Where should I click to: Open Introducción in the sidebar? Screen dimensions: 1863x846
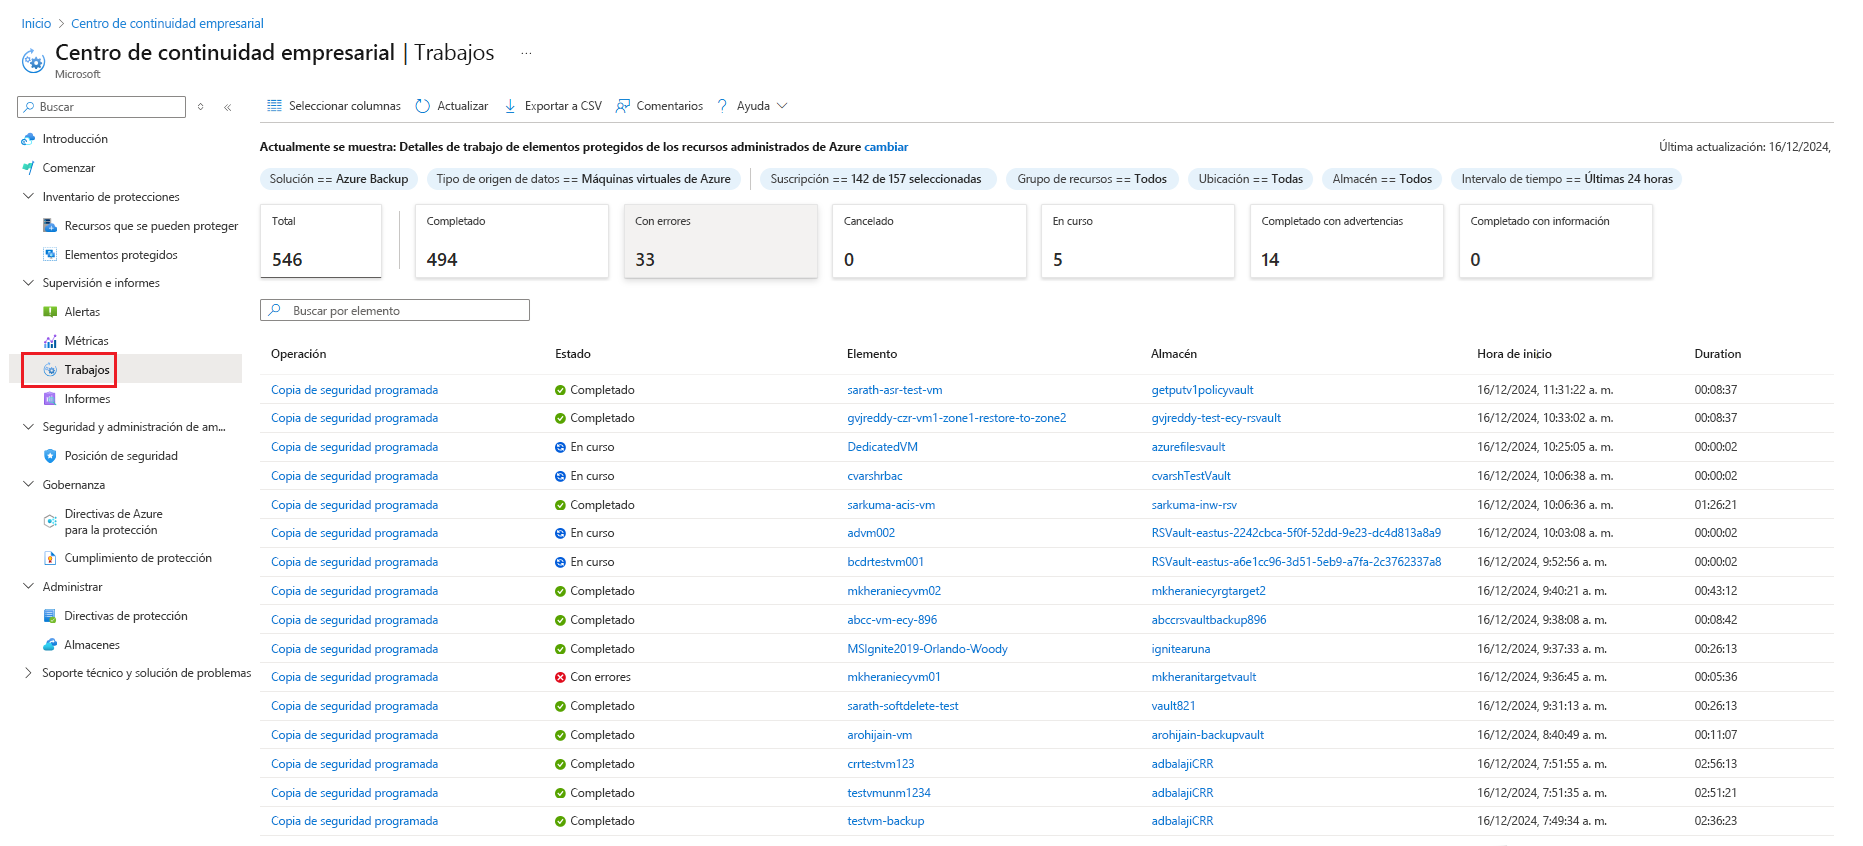(75, 139)
